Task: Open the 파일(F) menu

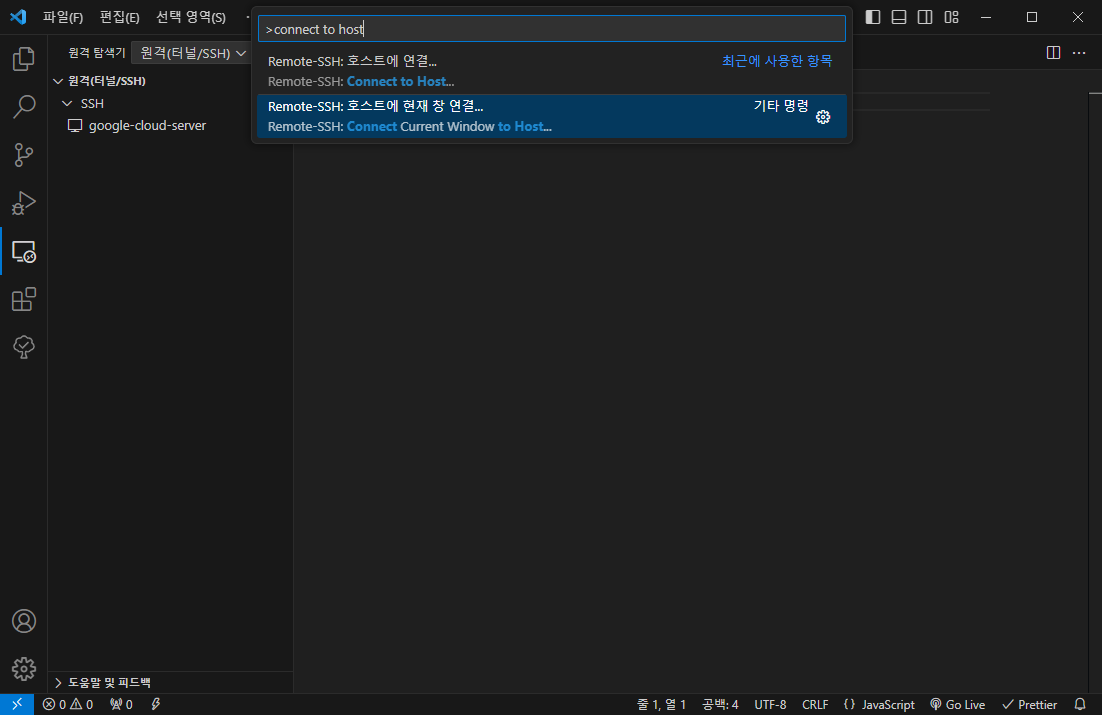Action: 63,17
